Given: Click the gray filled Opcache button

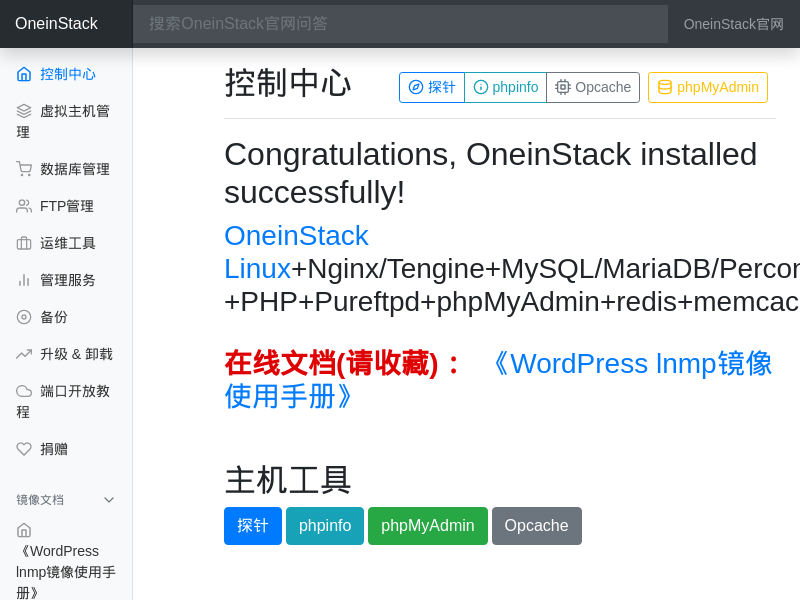Looking at the screenshot, I should [537, 526].
